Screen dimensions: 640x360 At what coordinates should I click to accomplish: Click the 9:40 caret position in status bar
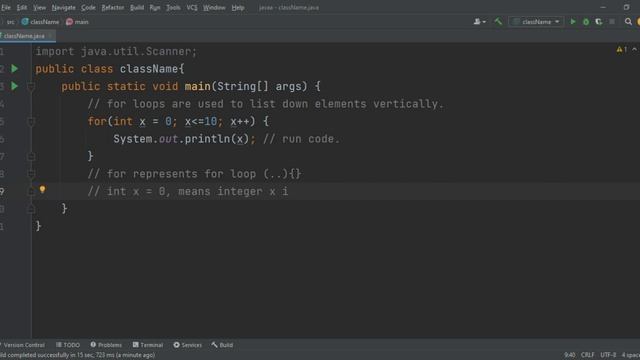coord(569,355)
